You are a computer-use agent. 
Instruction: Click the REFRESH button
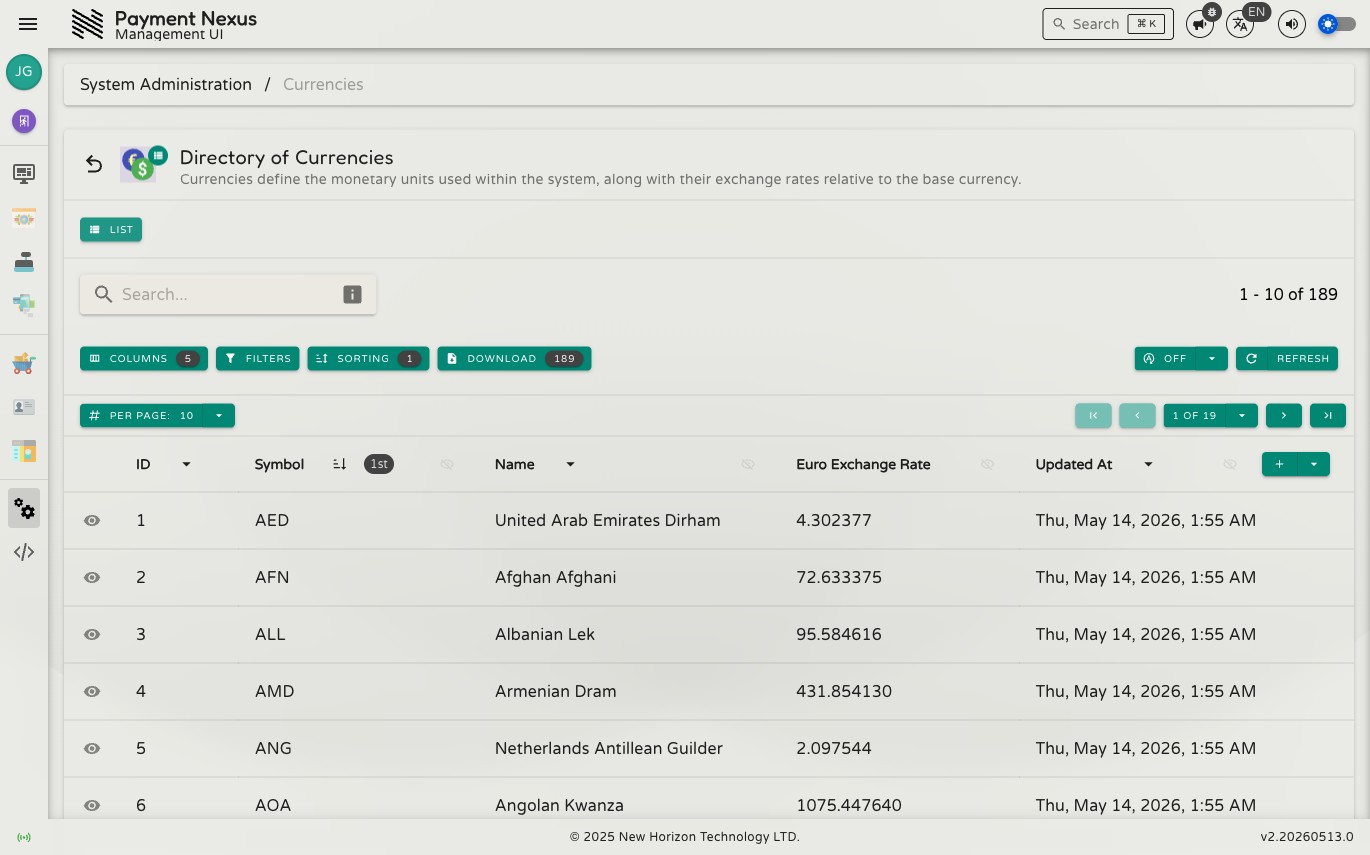(1287, 358)
